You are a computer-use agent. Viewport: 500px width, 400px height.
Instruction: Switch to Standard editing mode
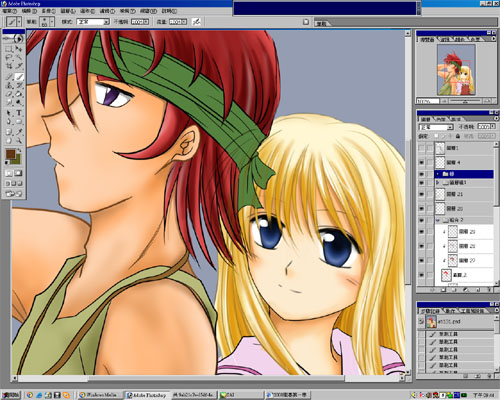click(x=9, y=173)
